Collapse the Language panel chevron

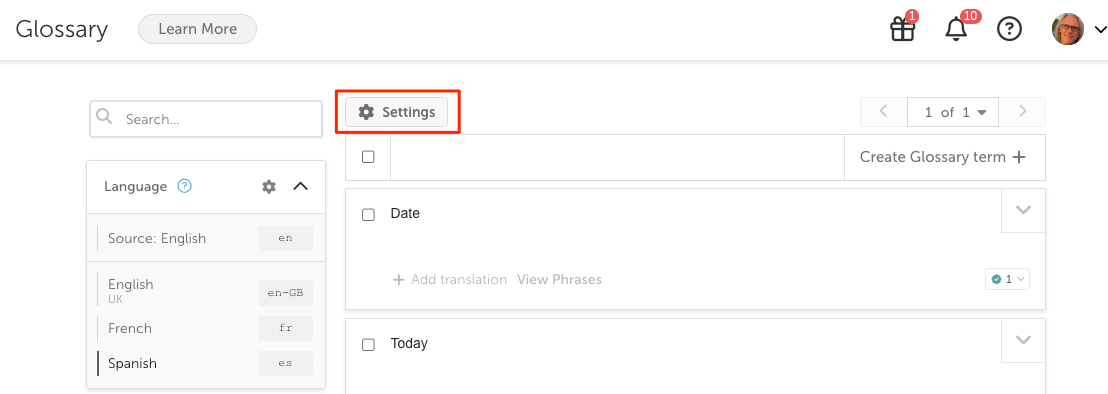[300, 186]
